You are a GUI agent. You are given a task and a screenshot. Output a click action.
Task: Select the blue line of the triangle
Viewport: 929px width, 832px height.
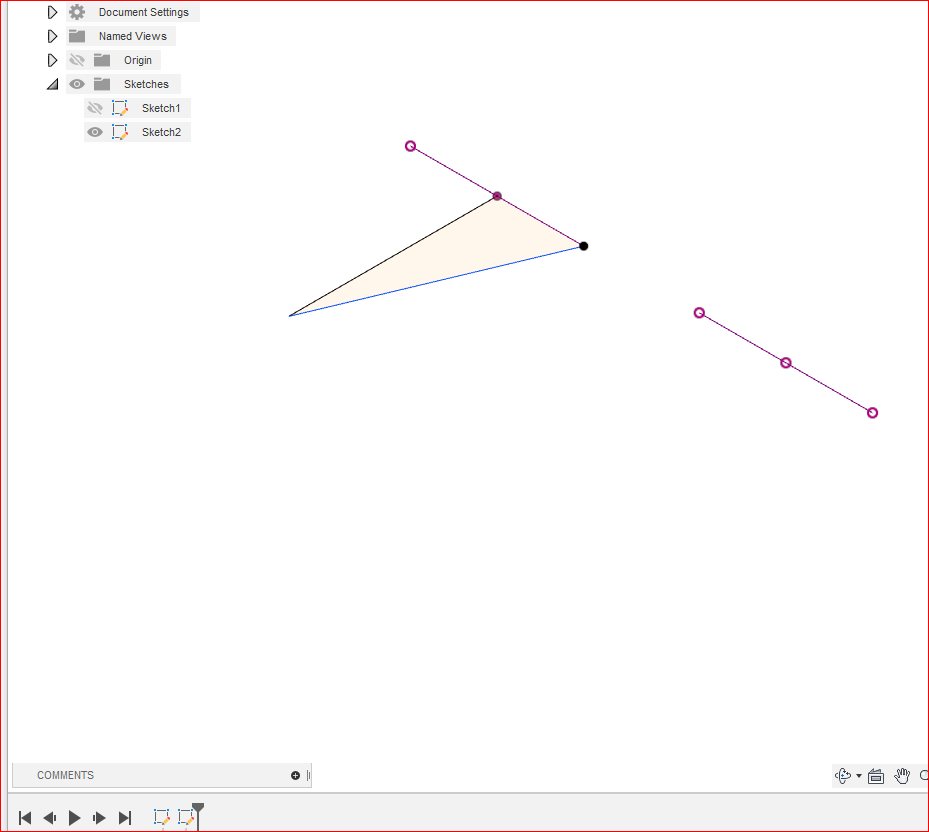coord(436,281)
